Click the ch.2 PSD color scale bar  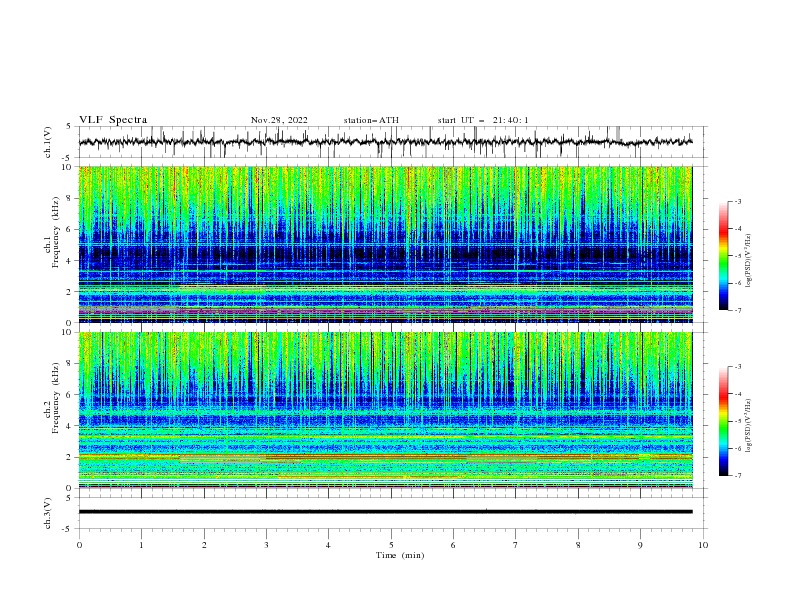723,421
